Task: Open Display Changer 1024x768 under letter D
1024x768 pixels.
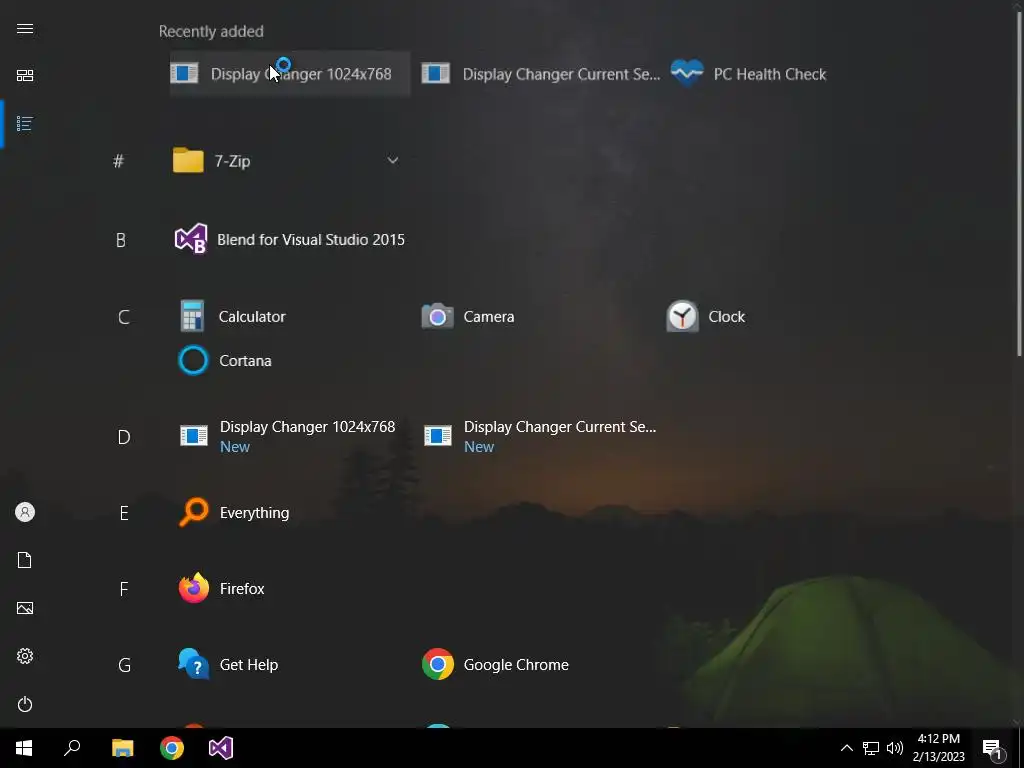Action: click(288, 436)
